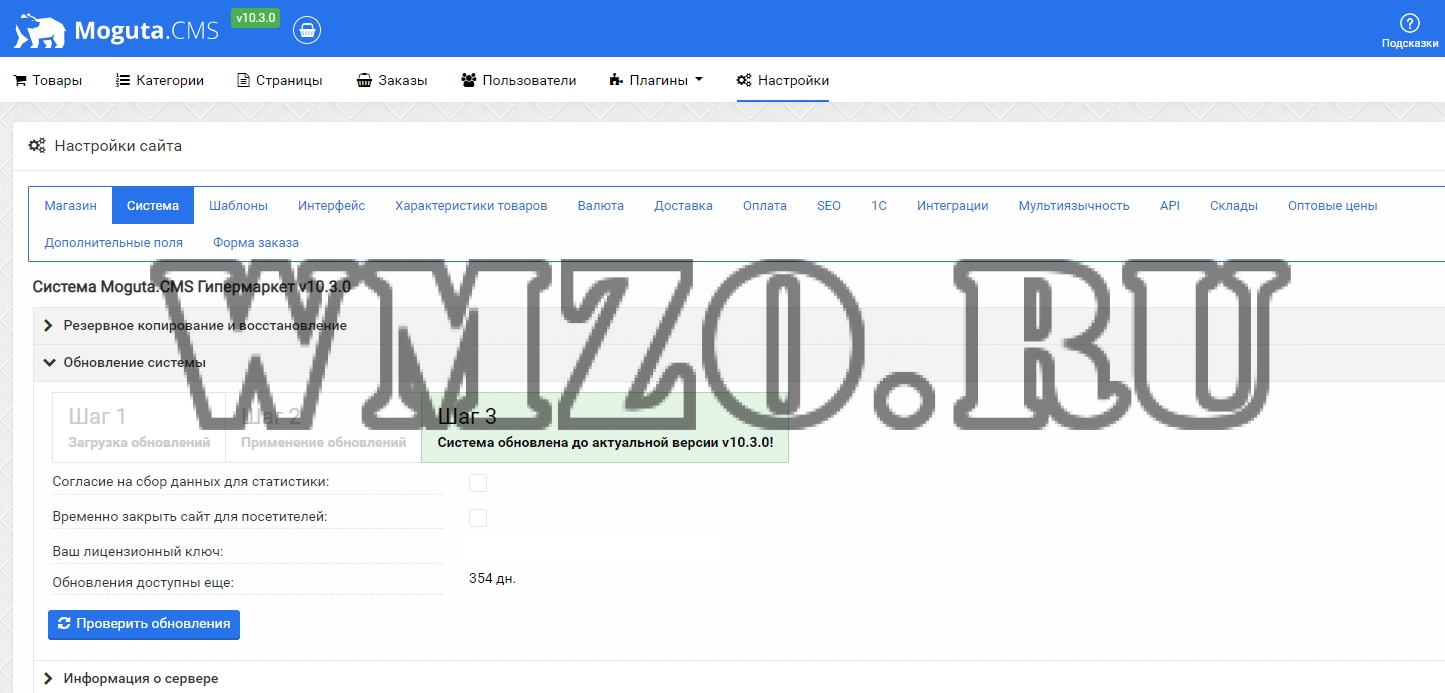Go to Пользователи section
The image size is (1445, 693).
(x=519, y=80)
